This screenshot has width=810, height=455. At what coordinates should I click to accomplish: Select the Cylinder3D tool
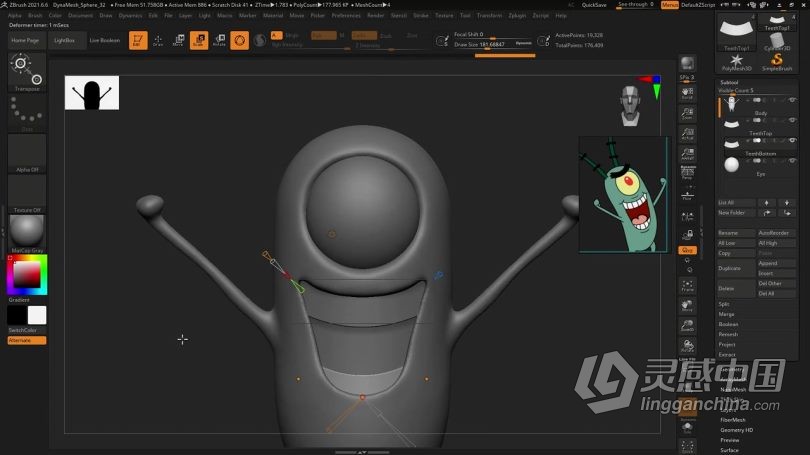(776, 42)
